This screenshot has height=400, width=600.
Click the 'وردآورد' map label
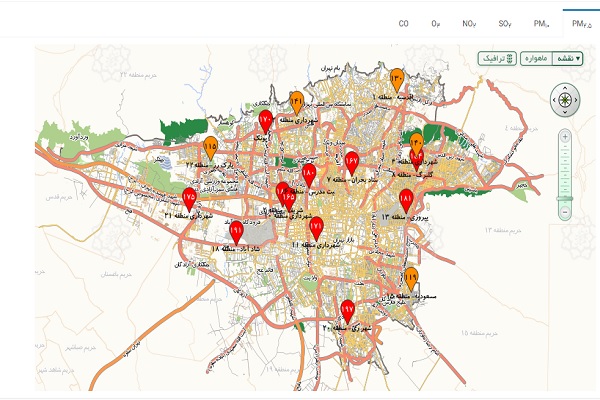[x=78, y=137]
